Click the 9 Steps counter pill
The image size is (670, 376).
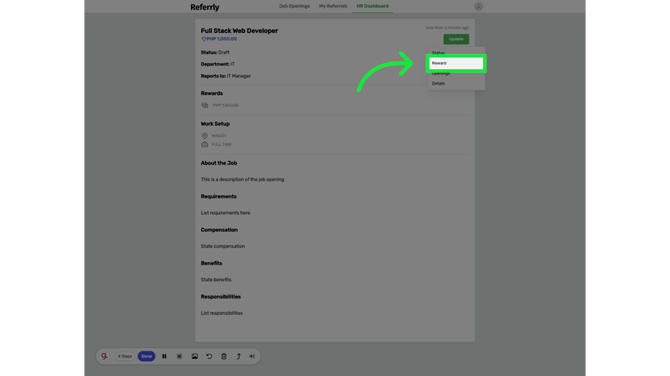[125, 356]
